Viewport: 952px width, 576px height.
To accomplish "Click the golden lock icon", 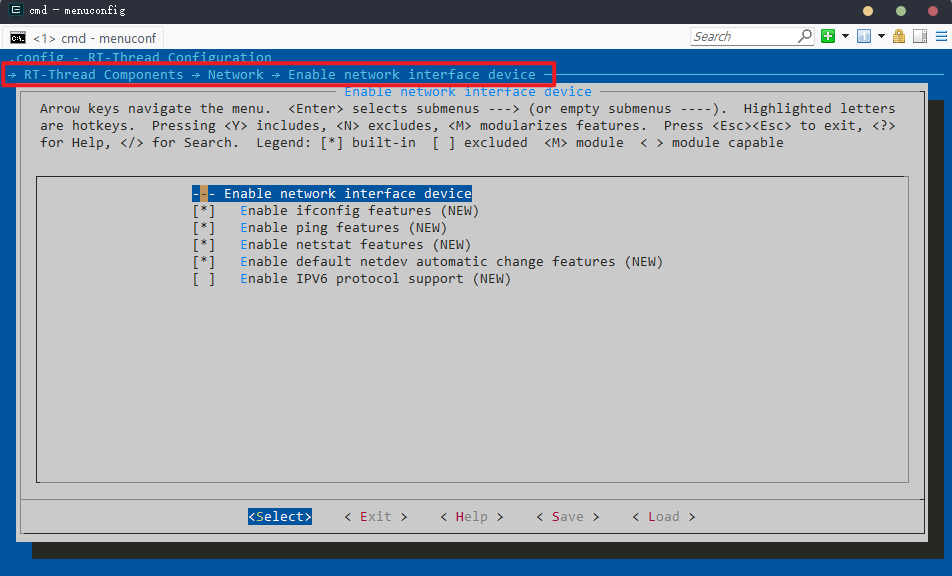I will (898, 37).
